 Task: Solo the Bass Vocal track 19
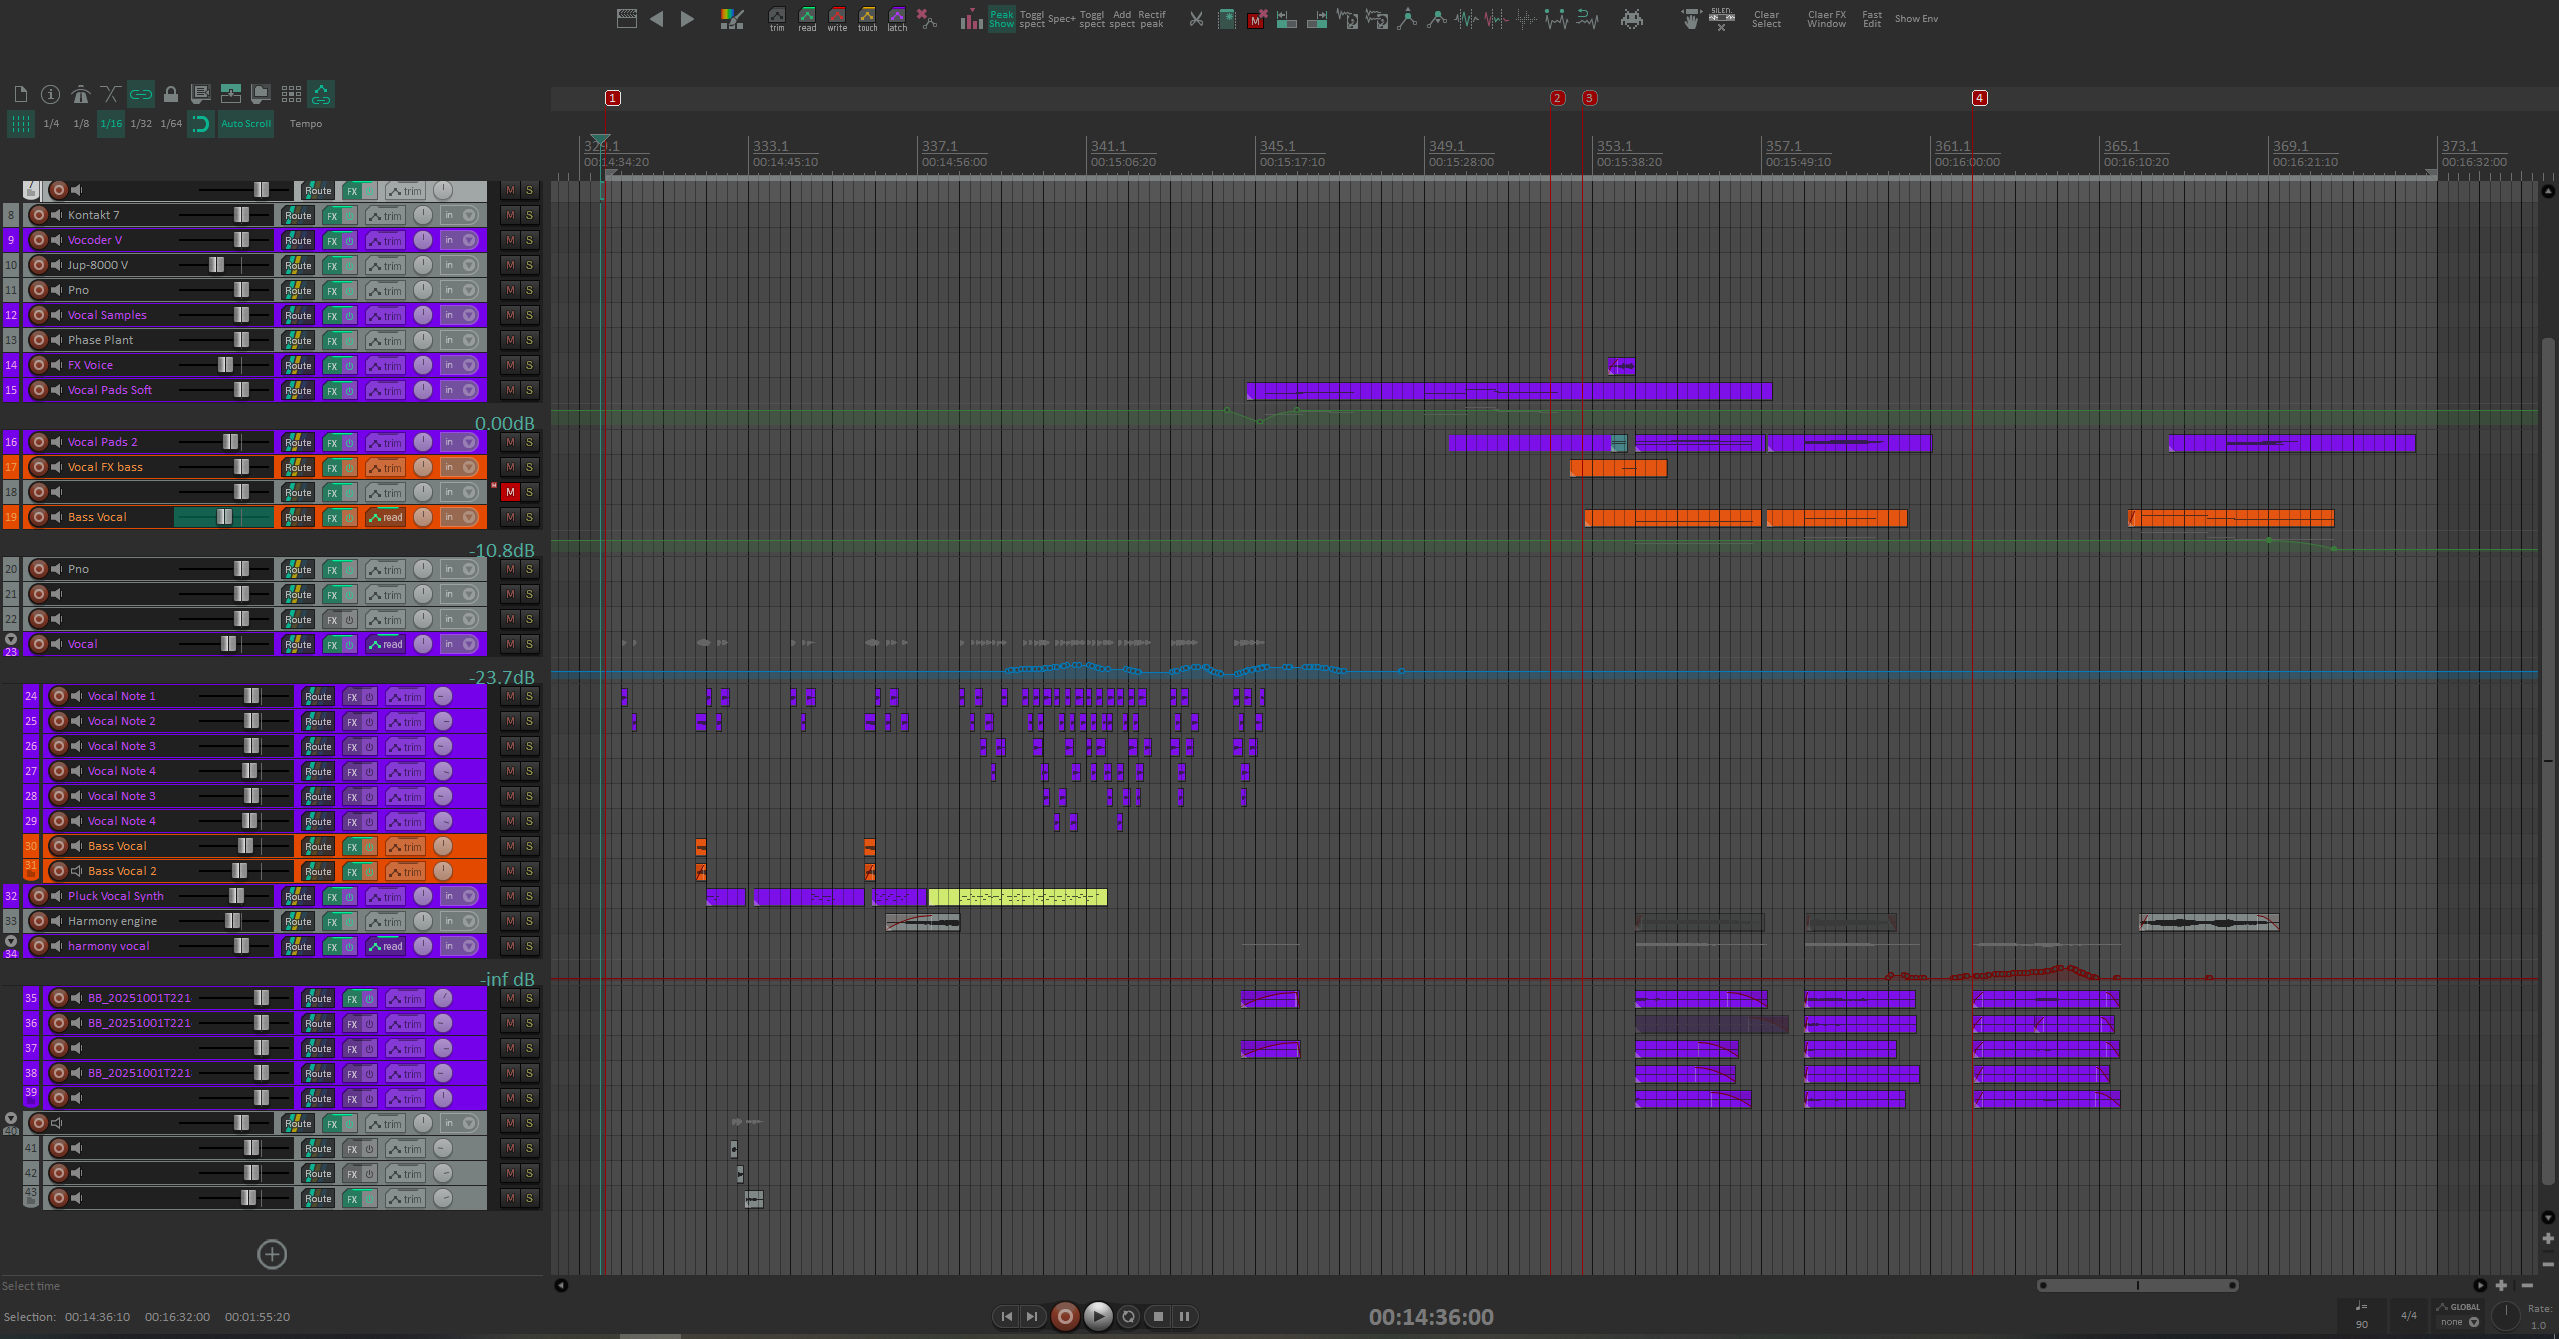pyautogui.click(x=529, y=517)
